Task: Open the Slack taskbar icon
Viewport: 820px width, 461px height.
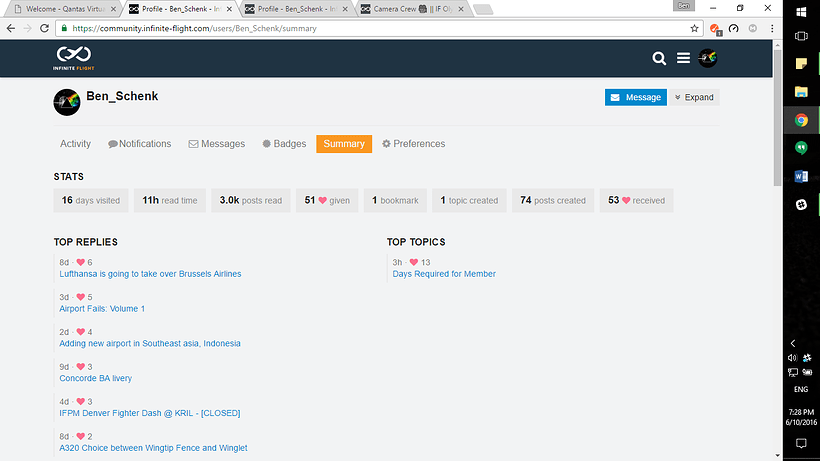Action: tap(801, 204)
